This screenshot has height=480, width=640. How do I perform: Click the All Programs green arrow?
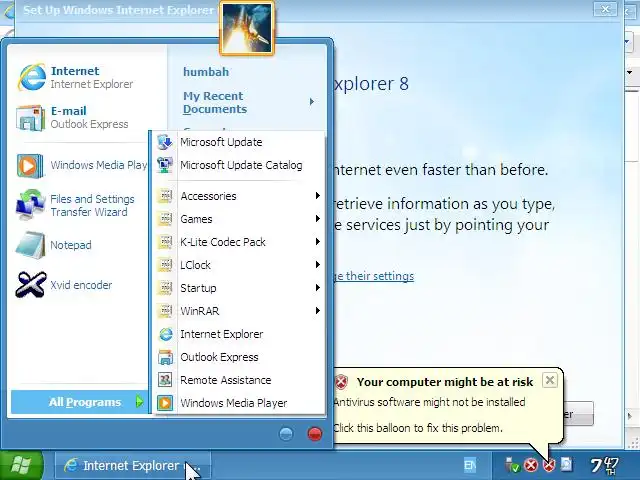(139, 402)
